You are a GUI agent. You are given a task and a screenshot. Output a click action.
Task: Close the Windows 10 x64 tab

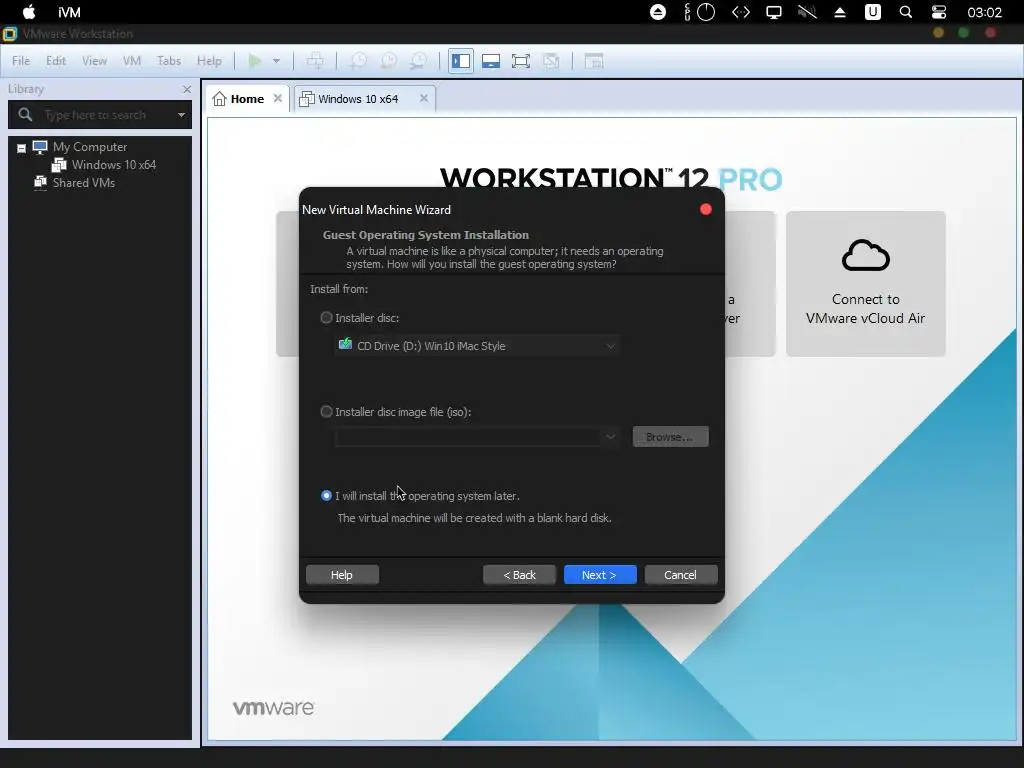point(424,98)
